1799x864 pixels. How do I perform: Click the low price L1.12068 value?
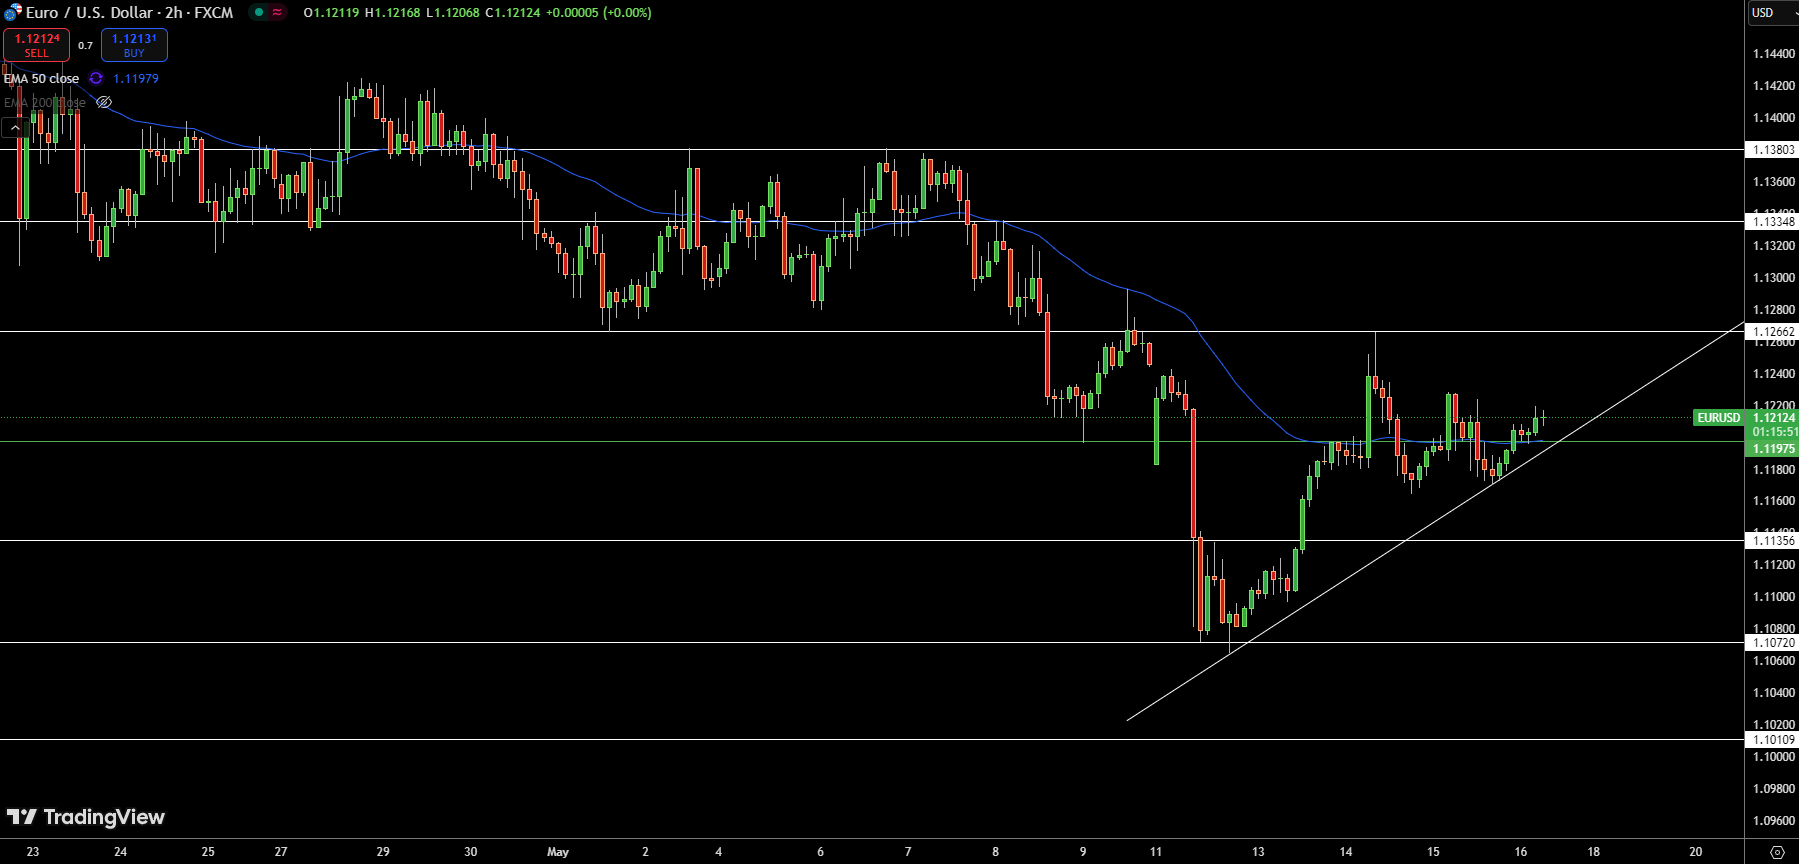452,13
